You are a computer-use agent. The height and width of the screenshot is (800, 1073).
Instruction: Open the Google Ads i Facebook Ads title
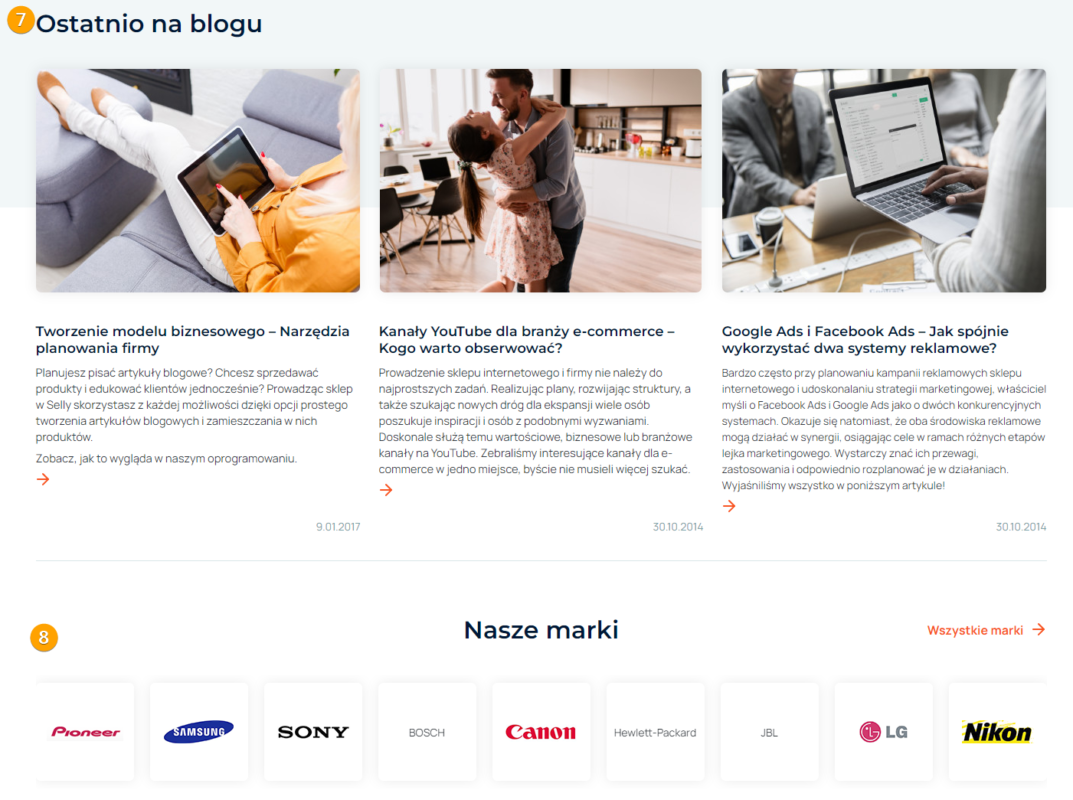point(865,339)
